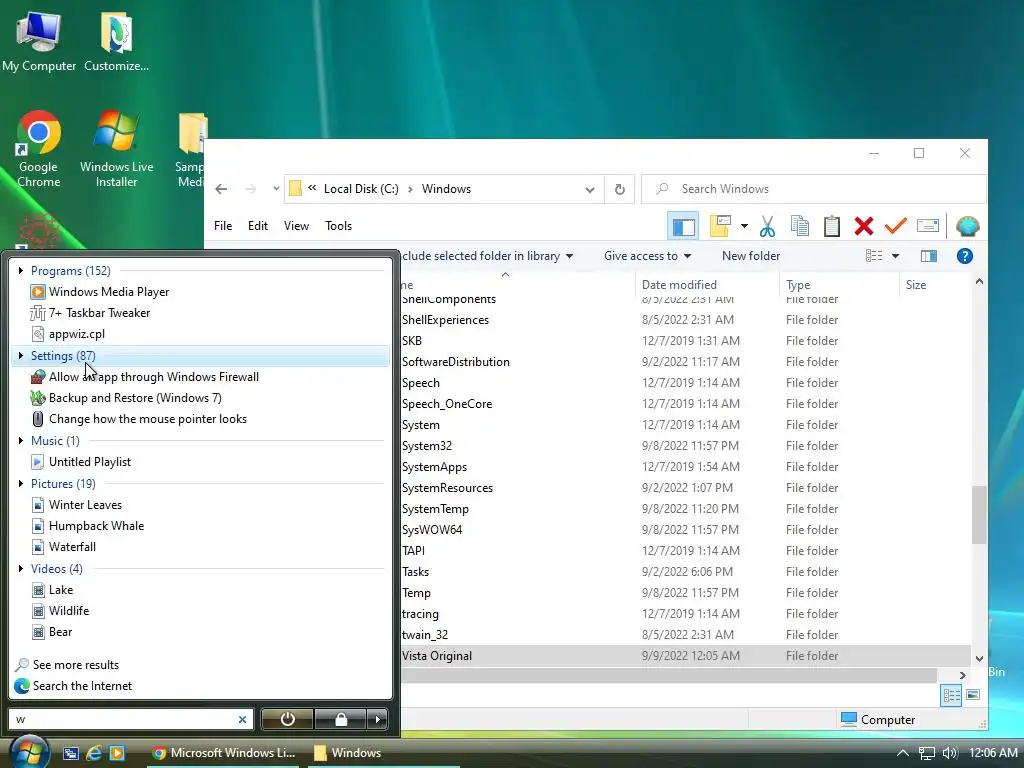Open 7+ Taskbar Tweaker result
The height and width of the screenshot is (768, 1024).
point(99,313)
